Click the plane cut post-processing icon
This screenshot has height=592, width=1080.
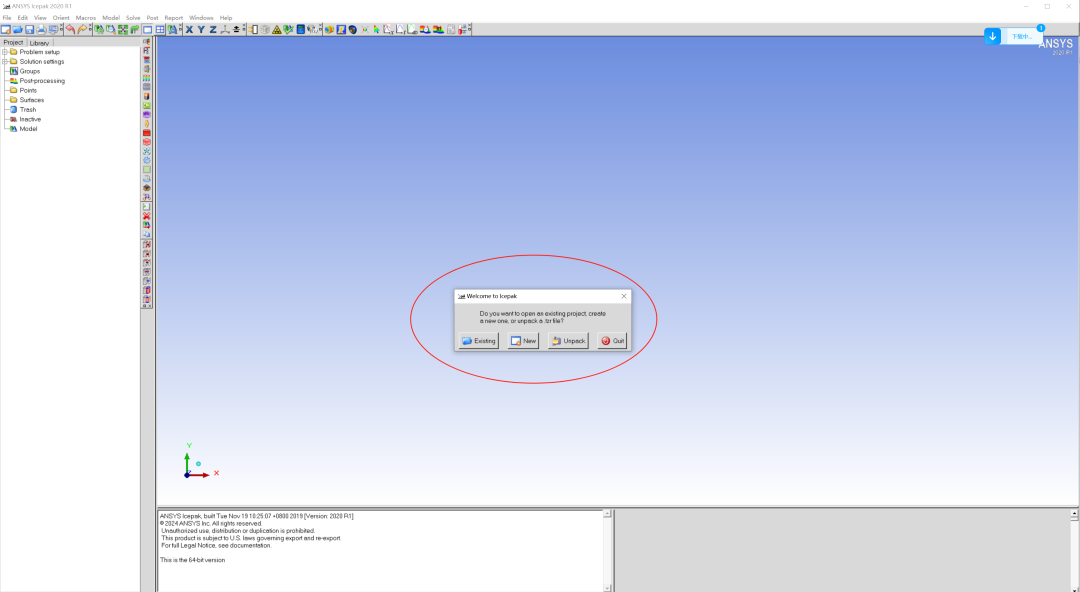click(340, 30)
